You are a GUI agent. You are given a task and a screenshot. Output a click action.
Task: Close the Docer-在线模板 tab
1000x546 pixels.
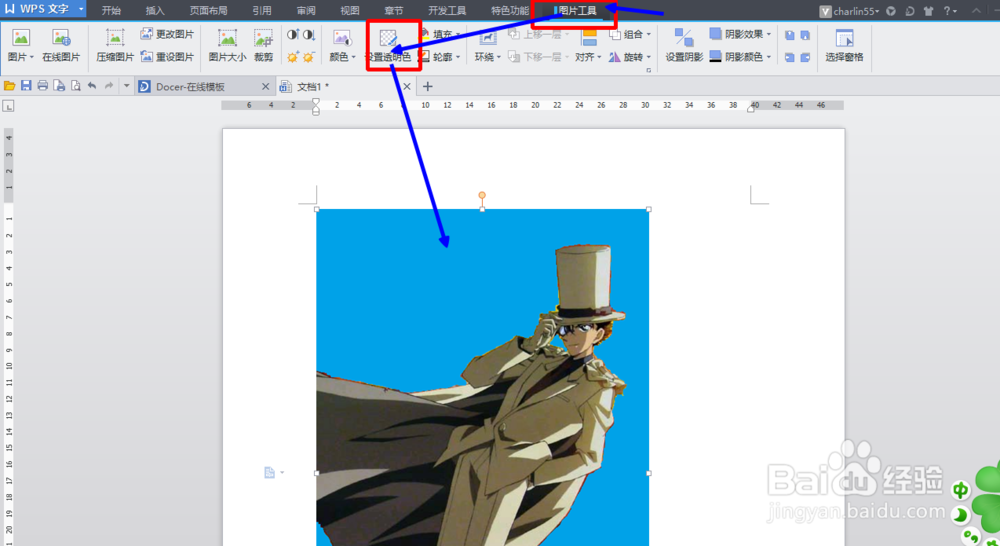[x=266, y=86]
